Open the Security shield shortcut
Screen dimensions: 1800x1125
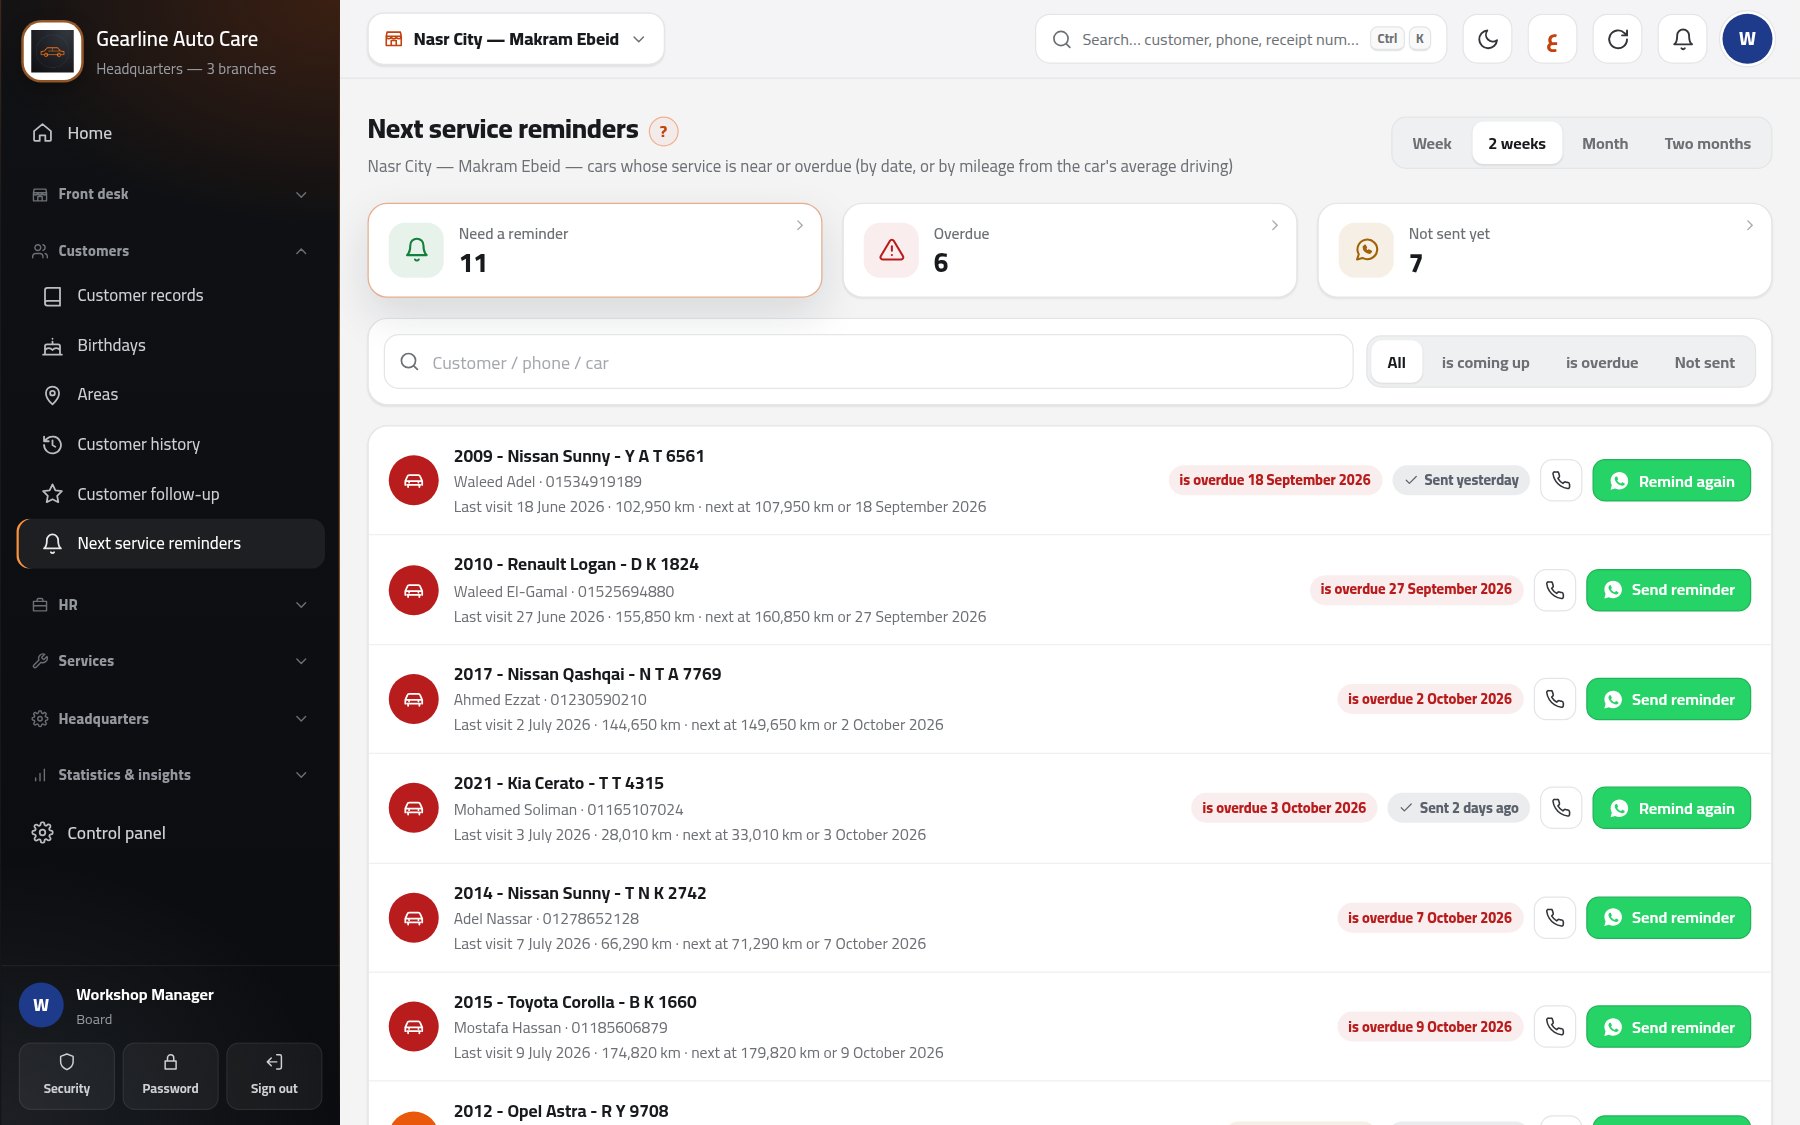pyautogui.click(x=67, y=1076)
